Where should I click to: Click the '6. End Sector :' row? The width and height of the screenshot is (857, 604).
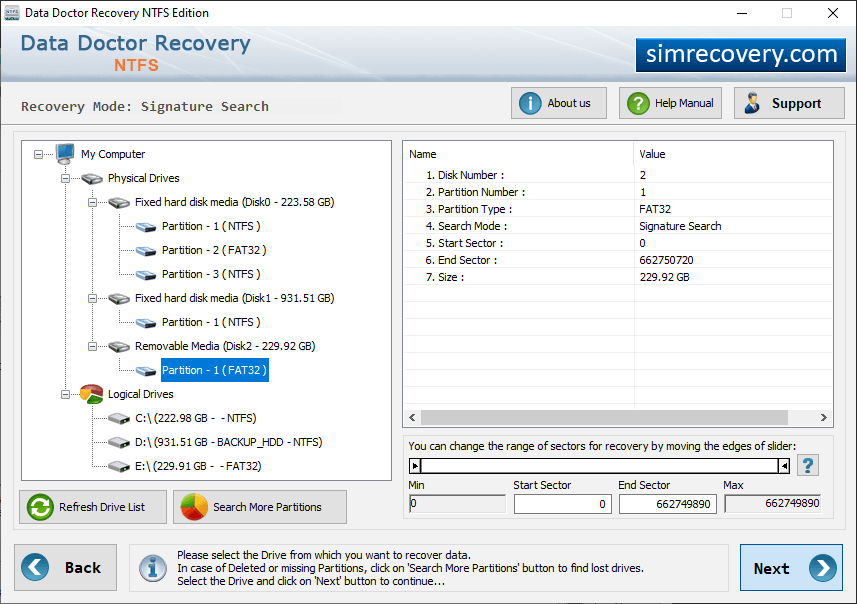coord(618,260)
